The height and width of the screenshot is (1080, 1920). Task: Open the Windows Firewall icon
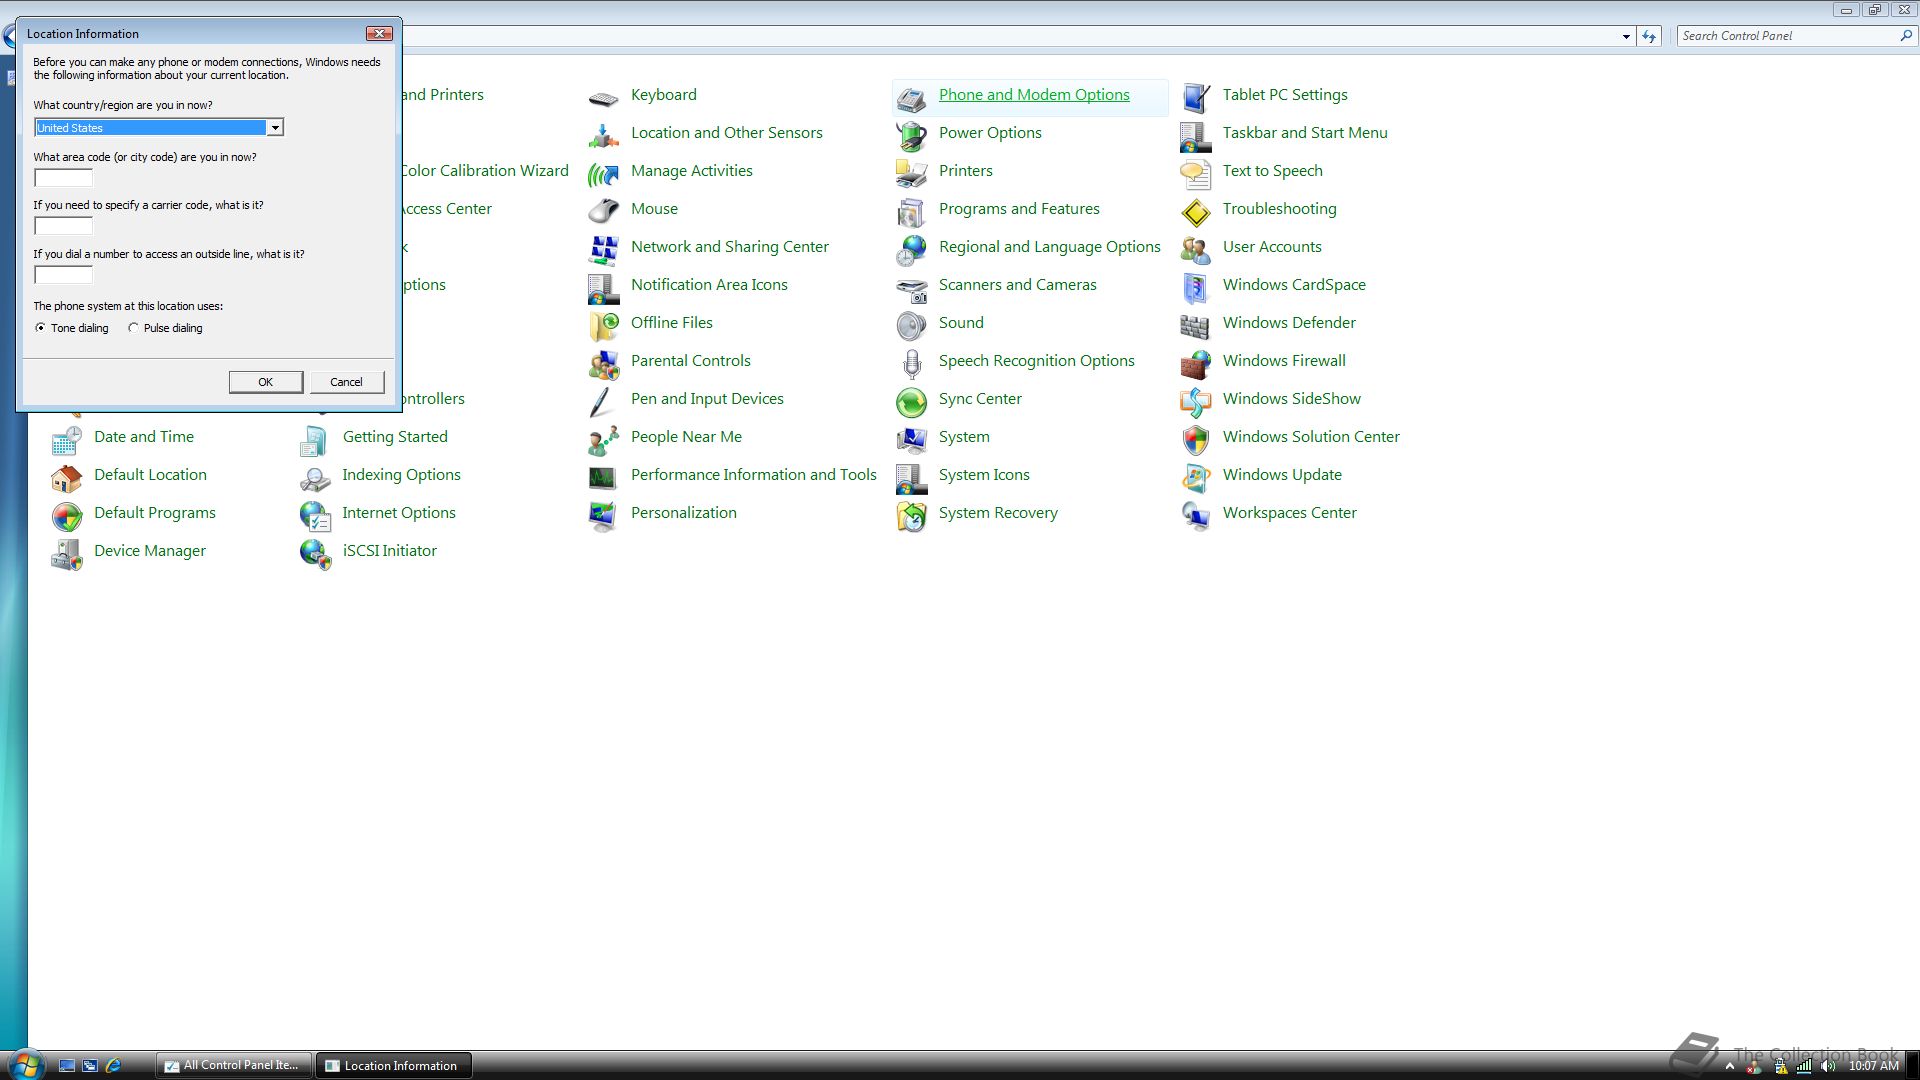(1195, 364)
